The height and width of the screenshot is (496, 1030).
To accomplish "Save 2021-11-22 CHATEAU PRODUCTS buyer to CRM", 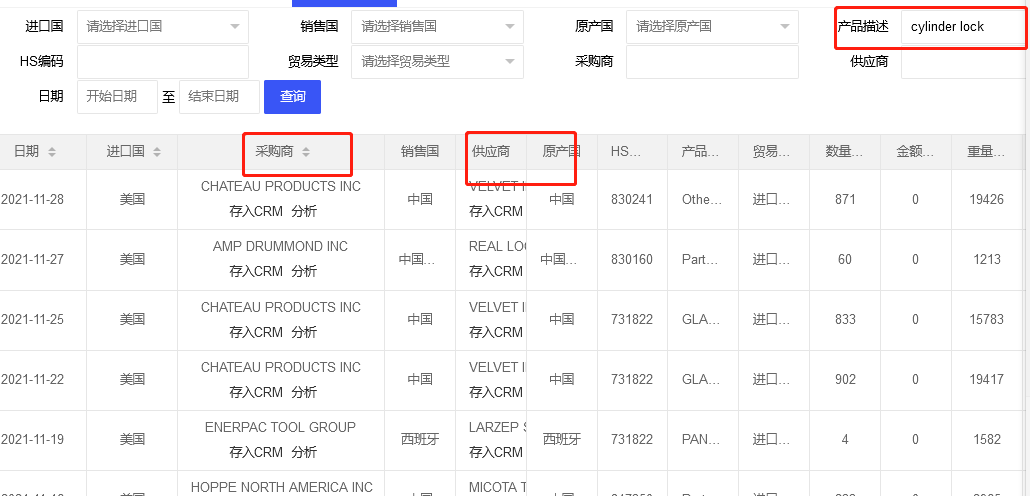I will [256, 392].
